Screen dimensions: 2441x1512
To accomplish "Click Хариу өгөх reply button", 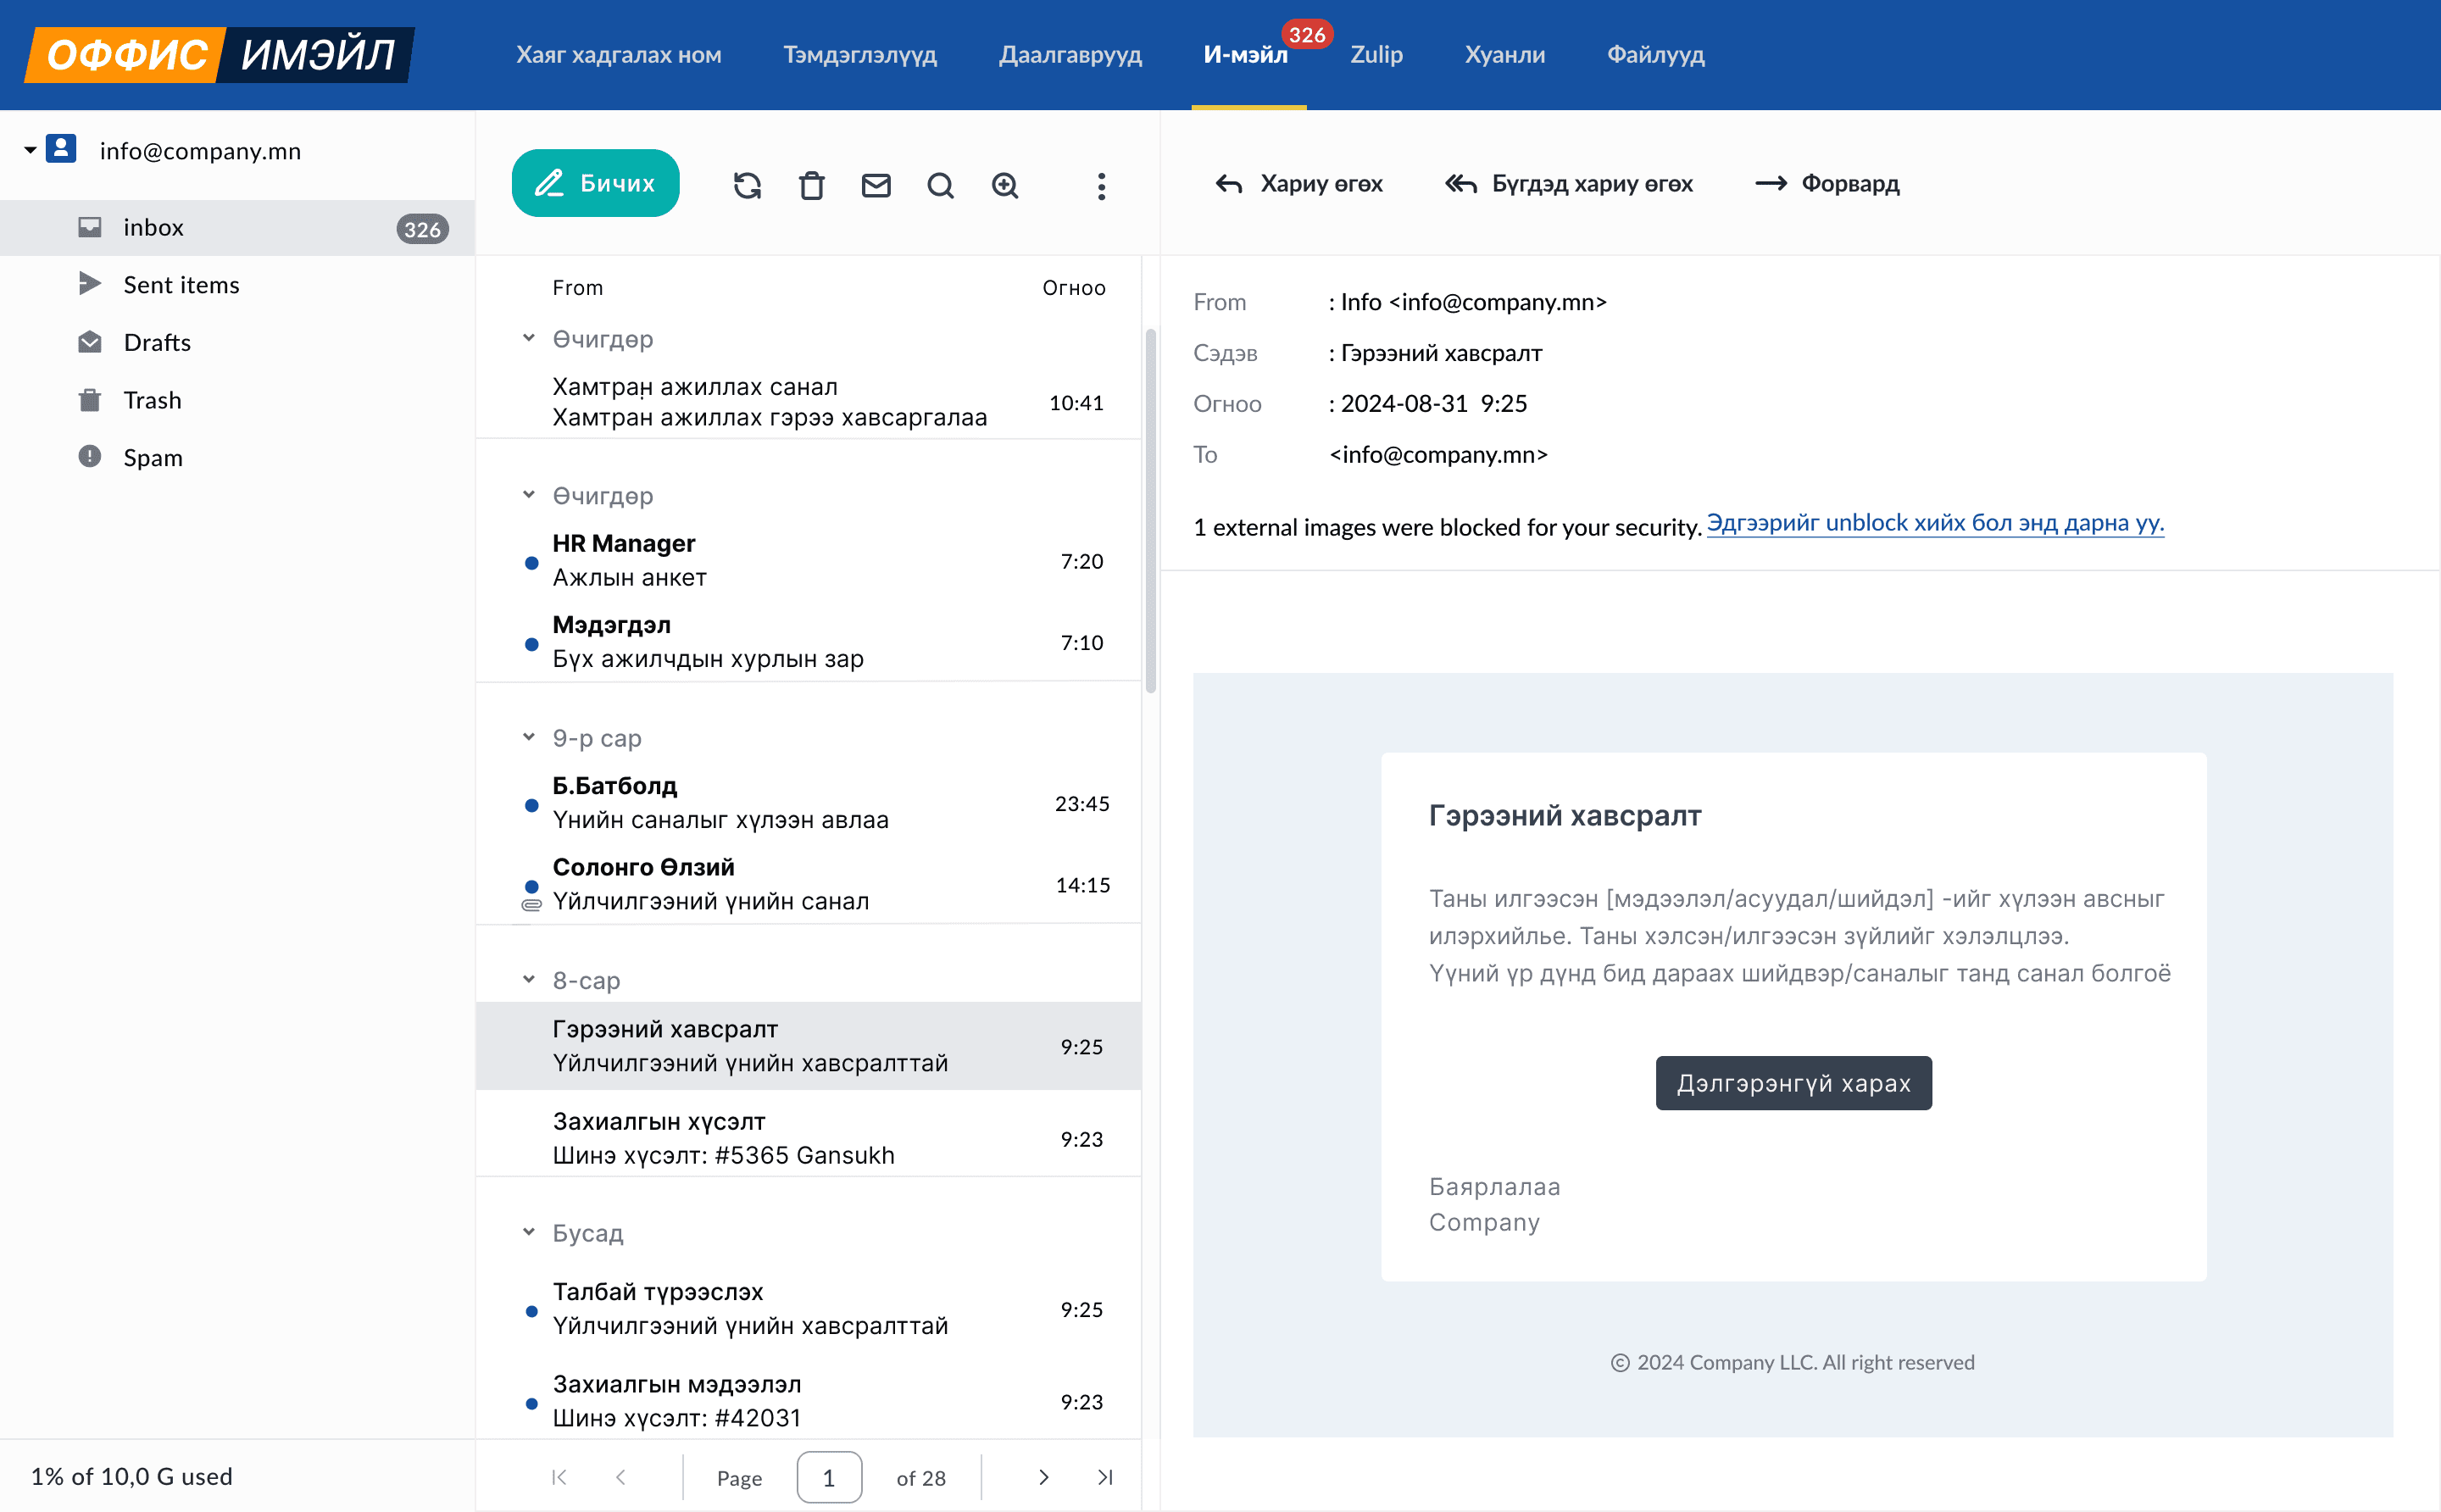I will point(1298,184).
